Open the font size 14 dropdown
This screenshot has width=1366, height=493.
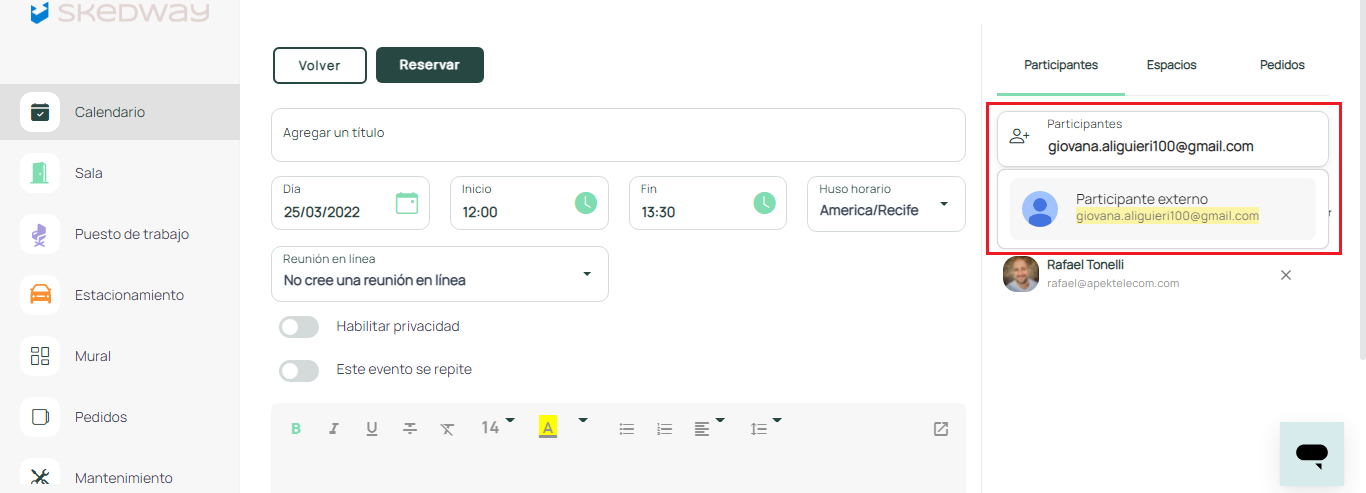coord(497,427)
